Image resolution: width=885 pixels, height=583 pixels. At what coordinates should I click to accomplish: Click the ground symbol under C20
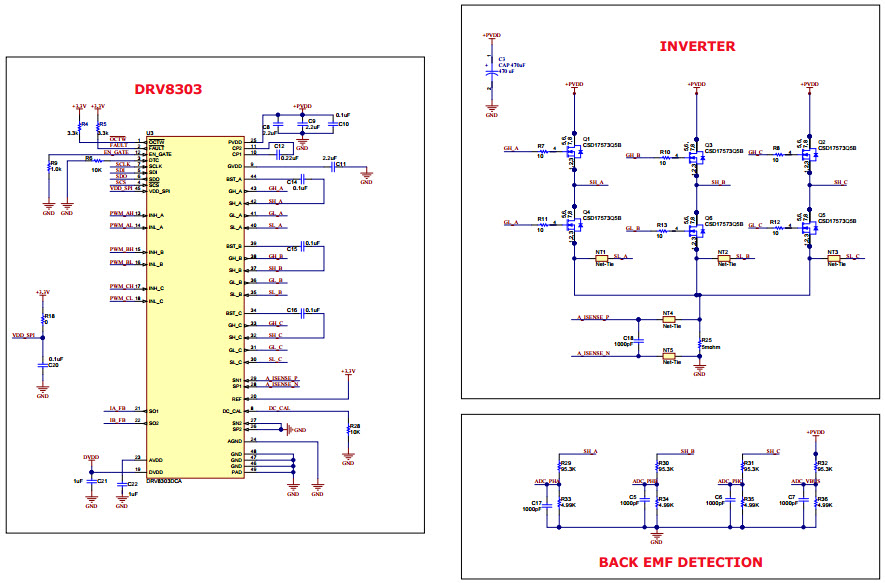click(x=43, y=390)
